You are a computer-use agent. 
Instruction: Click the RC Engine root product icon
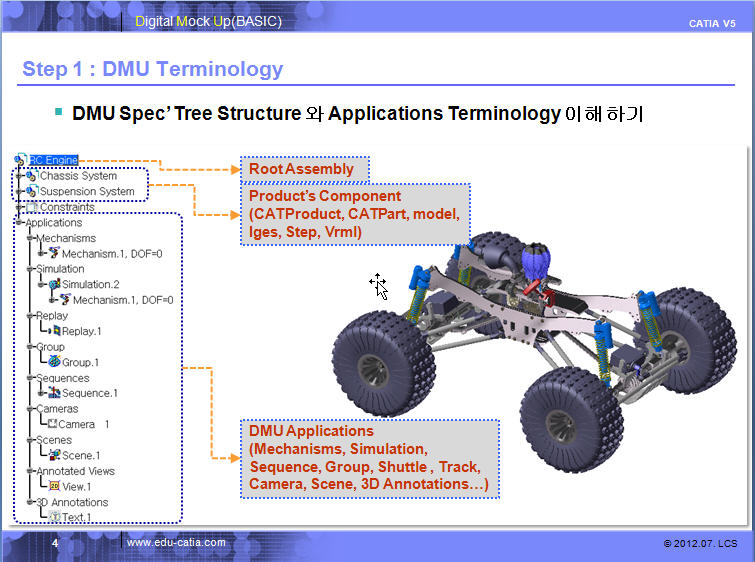pyautogui.click(x=21, y=160)
